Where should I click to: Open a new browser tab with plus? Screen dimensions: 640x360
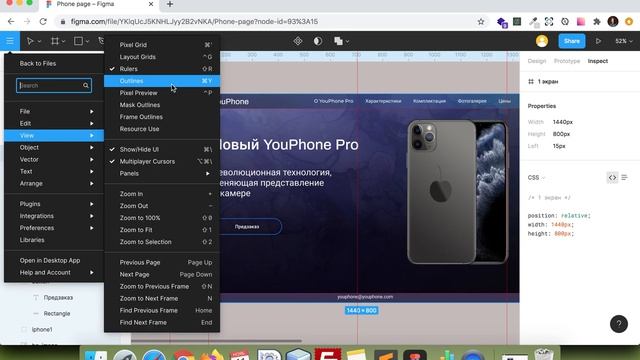(x=170, y=4)
